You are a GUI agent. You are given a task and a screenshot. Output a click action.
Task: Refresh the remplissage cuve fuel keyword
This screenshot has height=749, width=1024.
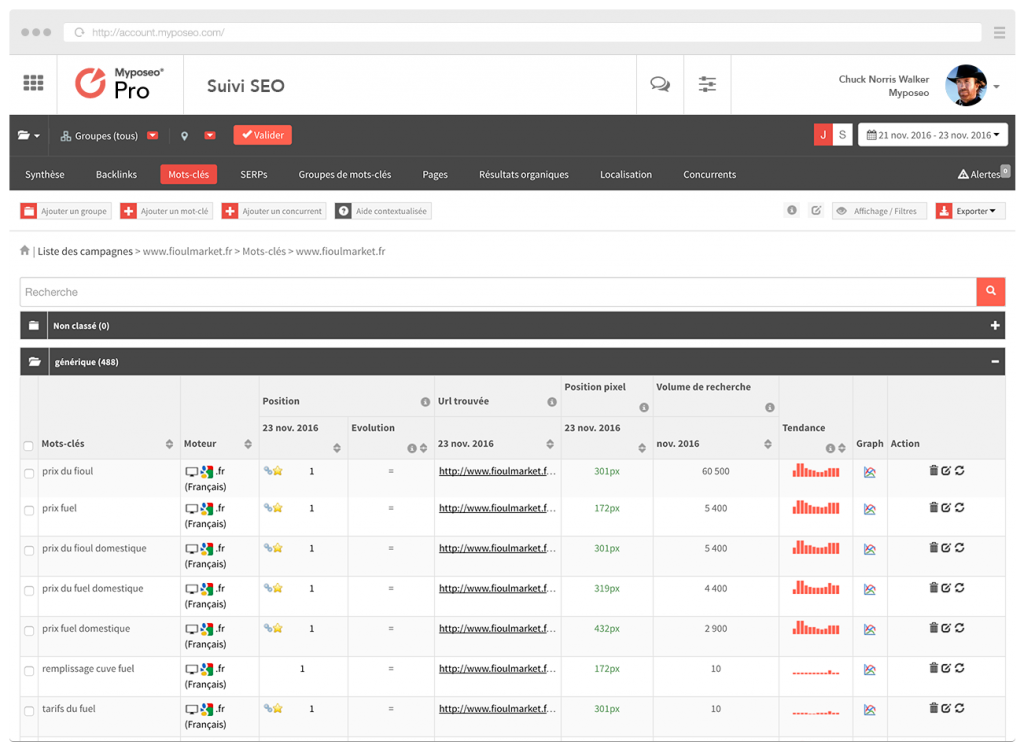point(959,667)
